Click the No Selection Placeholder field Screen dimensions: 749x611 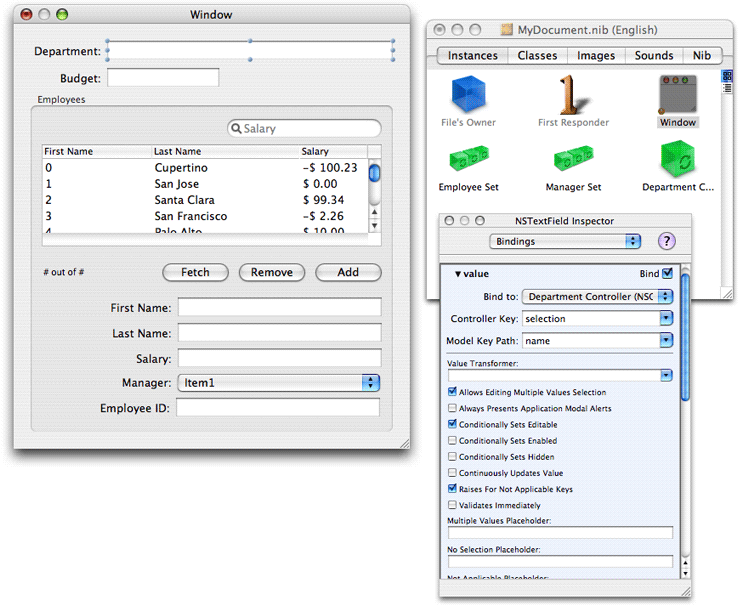[560, 561]
